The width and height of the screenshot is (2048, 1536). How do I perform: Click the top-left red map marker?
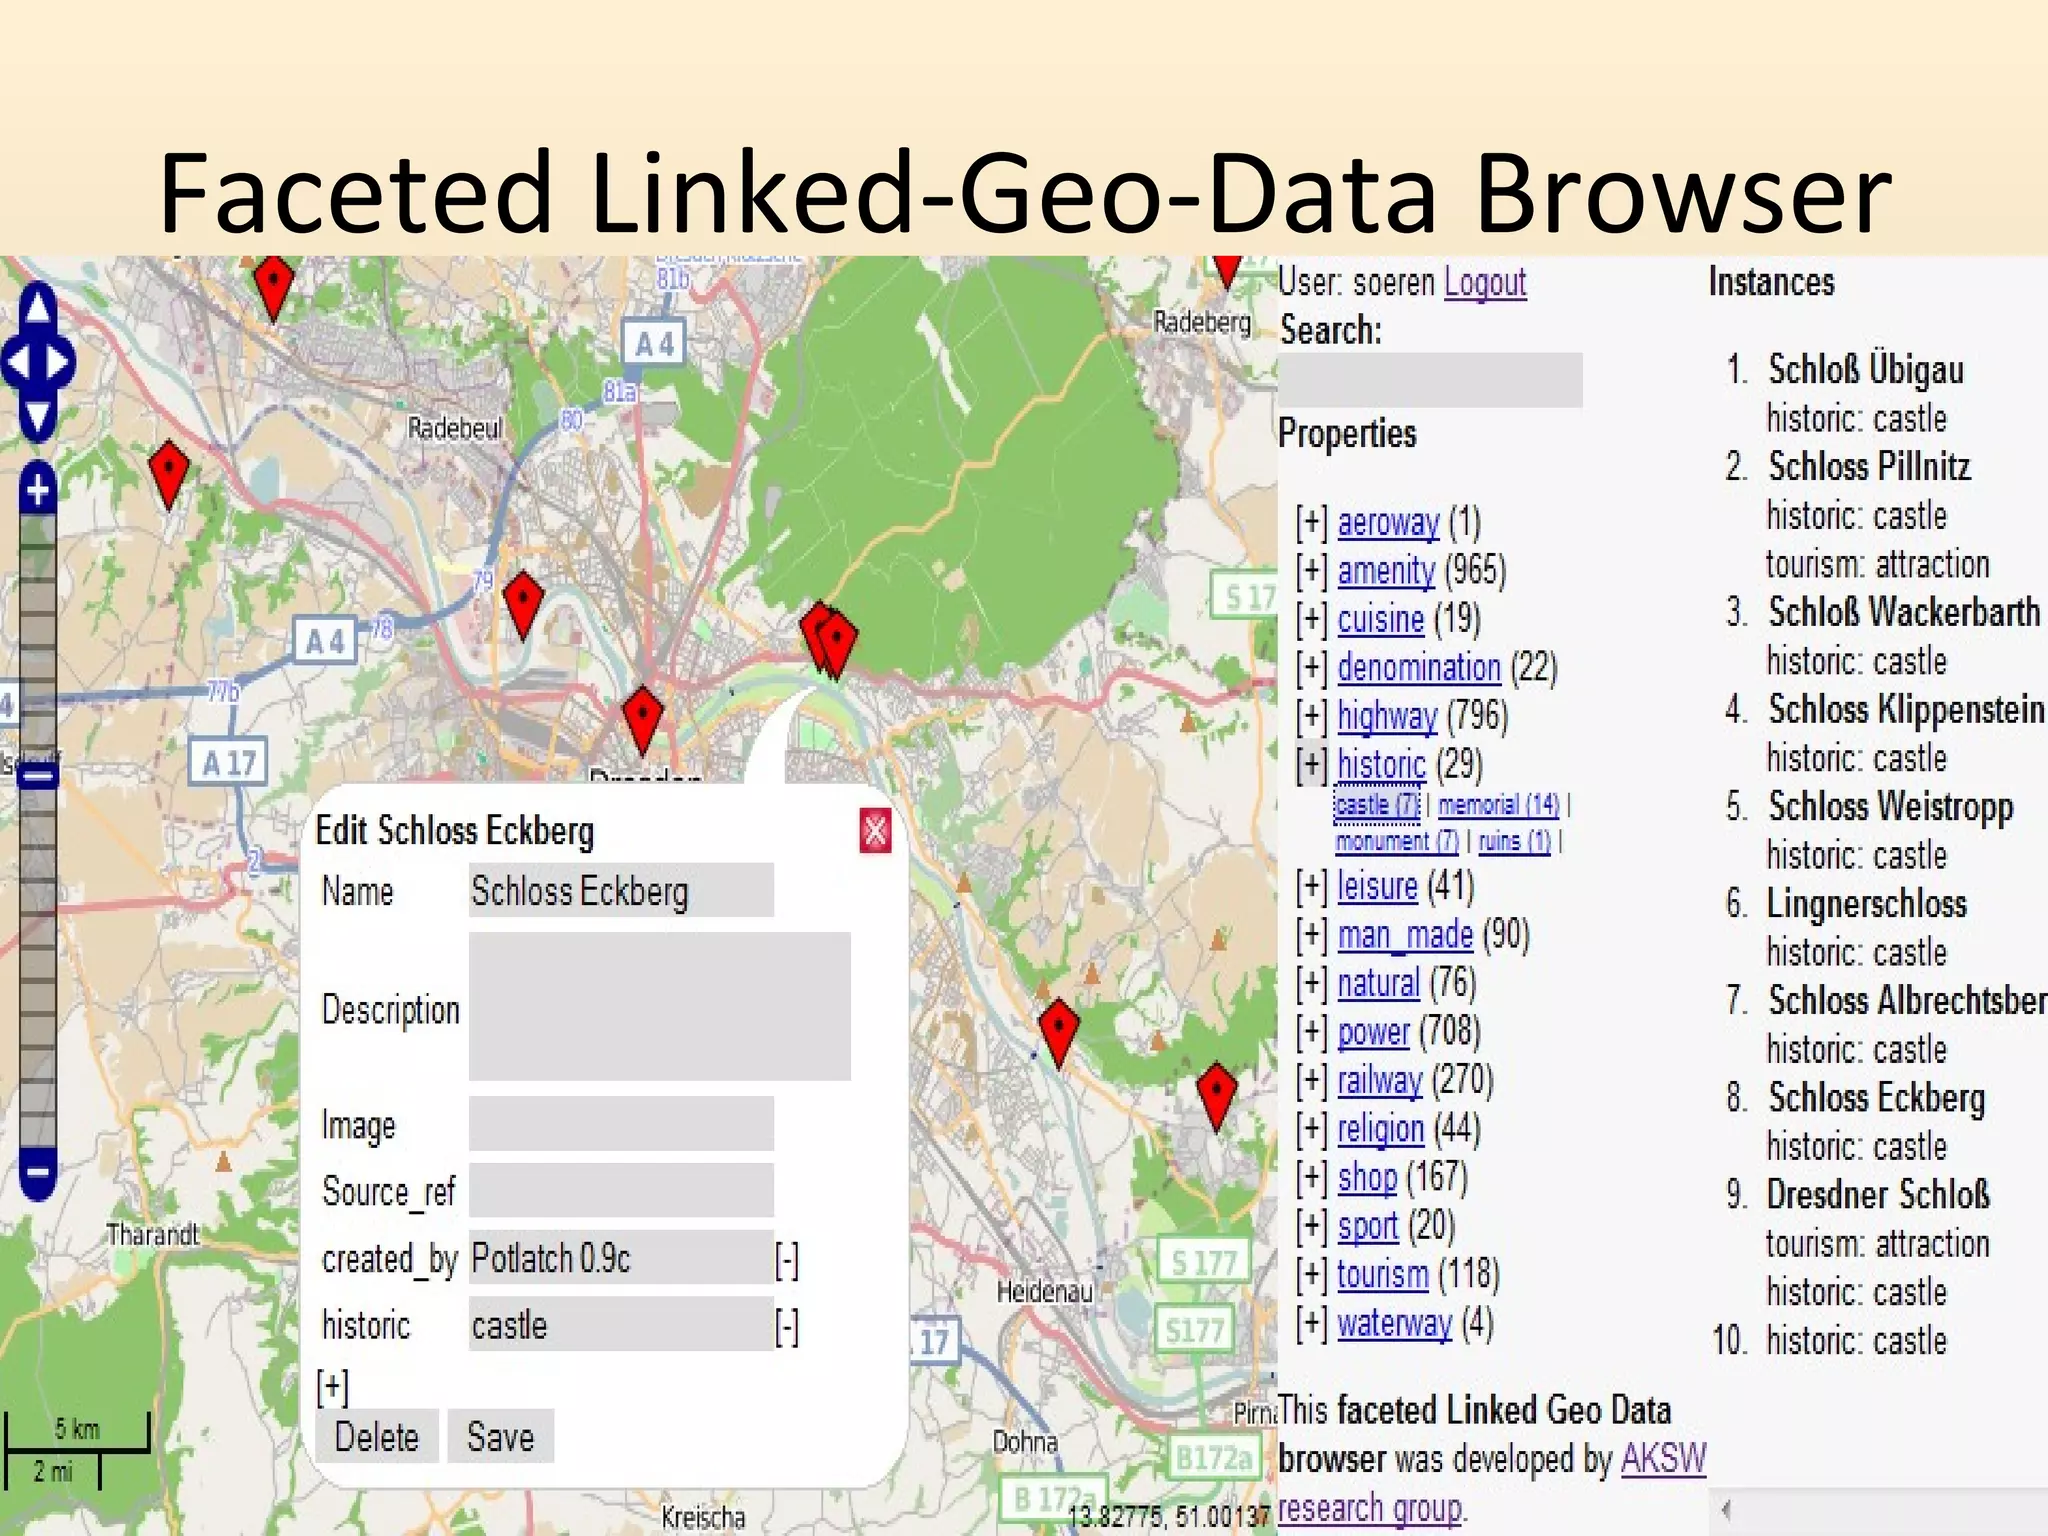pyautogui.click(x=273, y=288)
